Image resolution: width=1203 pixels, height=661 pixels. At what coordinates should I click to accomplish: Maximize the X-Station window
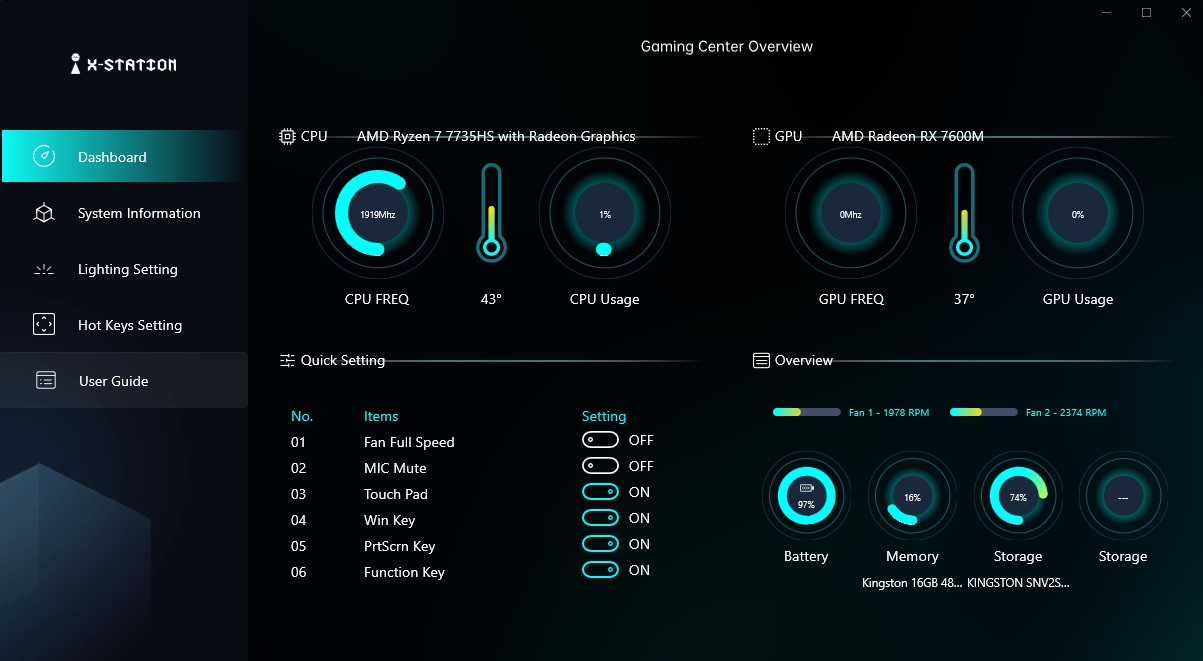(x=1146, y=12)
